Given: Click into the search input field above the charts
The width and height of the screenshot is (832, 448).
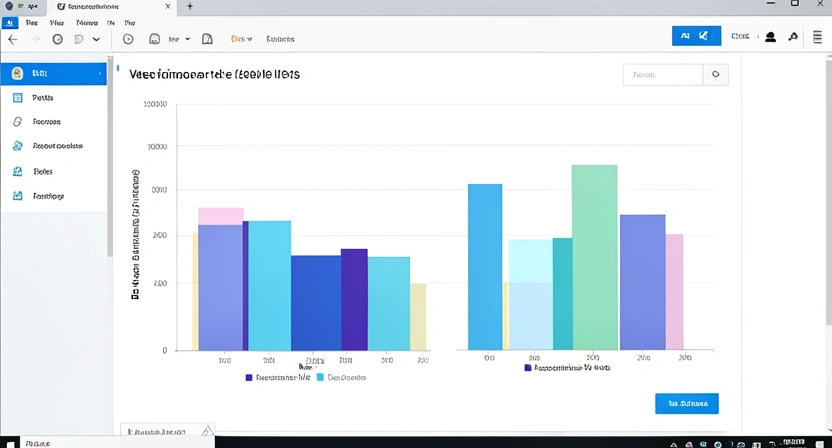Looking at the screenshot, I should (662, 74).
